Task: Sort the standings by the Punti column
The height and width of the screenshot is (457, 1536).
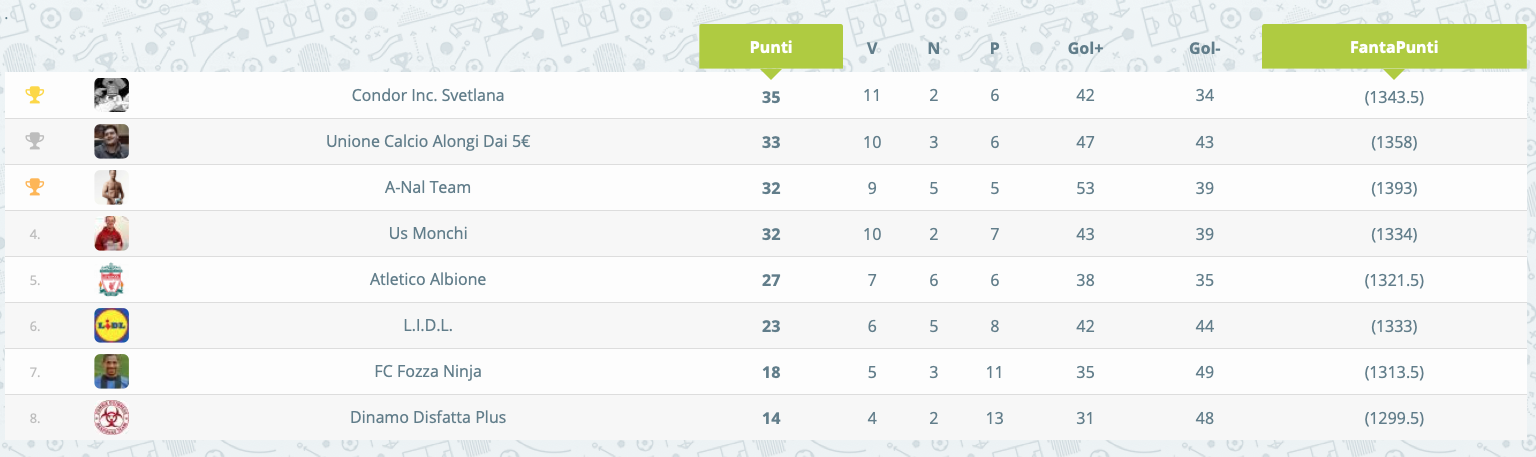Action: (x=771, y=47)
